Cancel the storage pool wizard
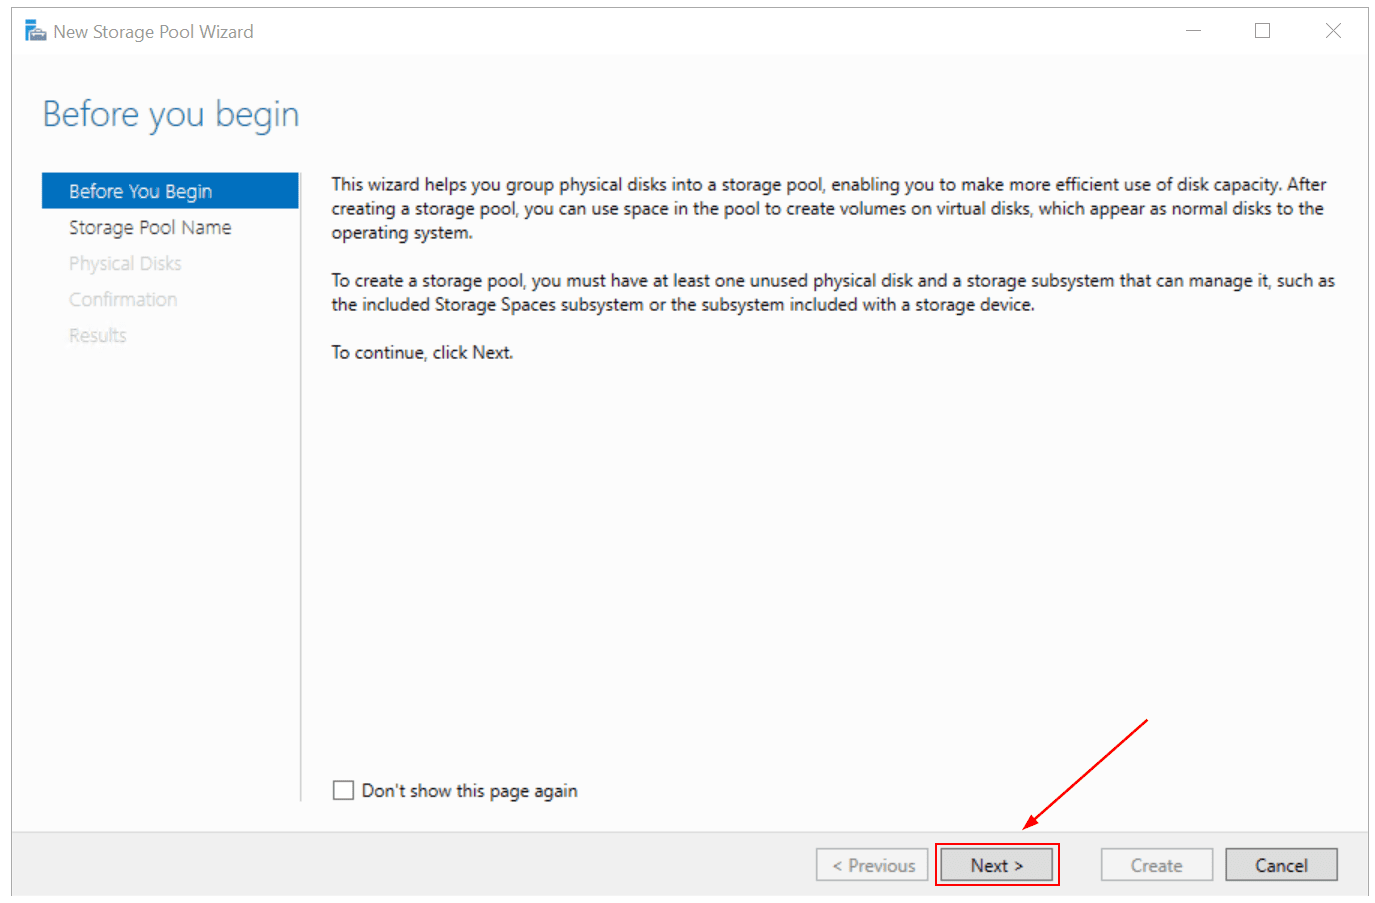This screenshot has height=903, width=1375. pos(1281,865)
